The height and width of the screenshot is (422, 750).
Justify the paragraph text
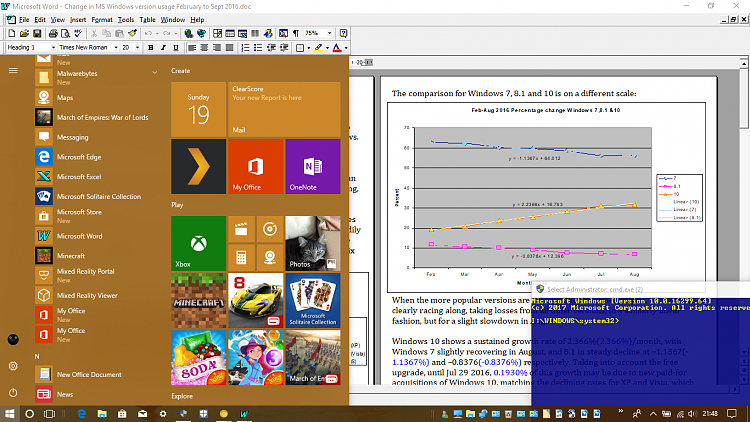(x=229, y=47)
